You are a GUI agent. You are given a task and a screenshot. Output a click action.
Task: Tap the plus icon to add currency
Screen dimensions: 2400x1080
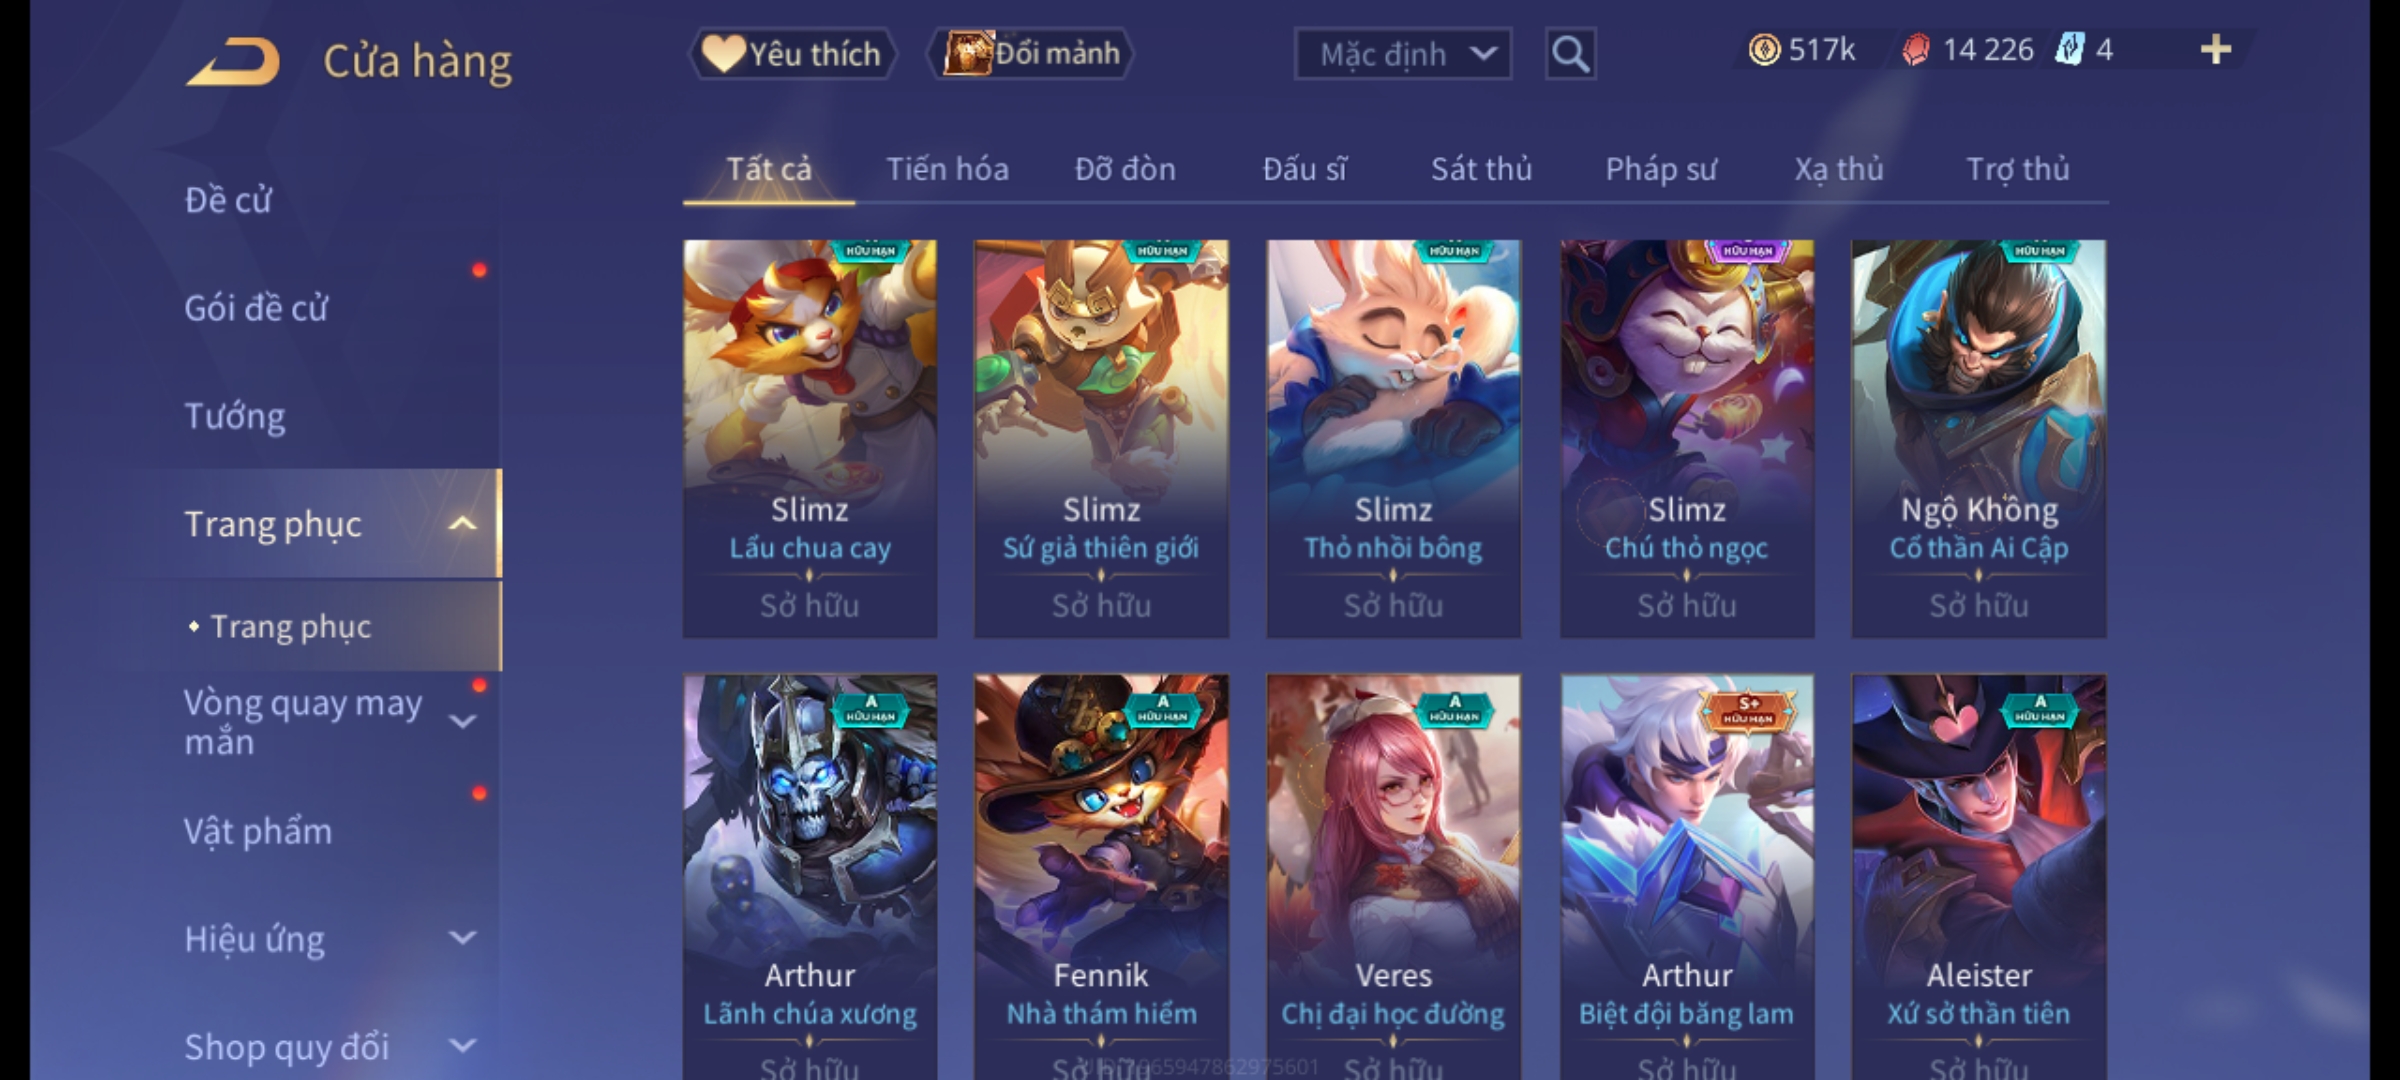click(x=2216, y=50)
